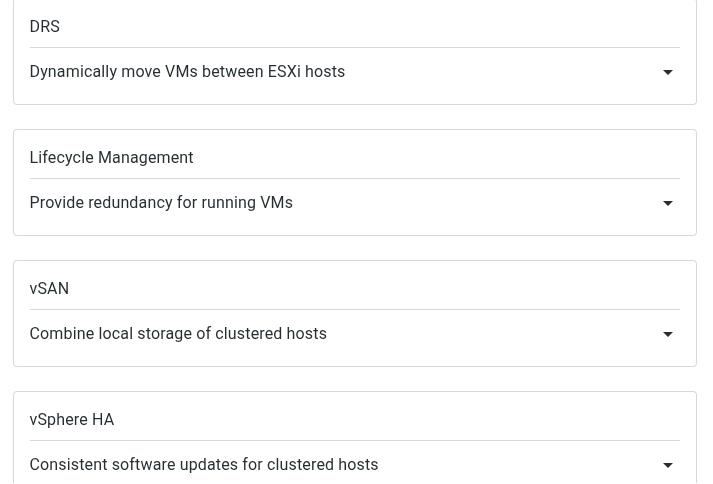This screenshot has height=484, width=713.
Task: Click the vSphere HA heading
Action: (72, 420)
